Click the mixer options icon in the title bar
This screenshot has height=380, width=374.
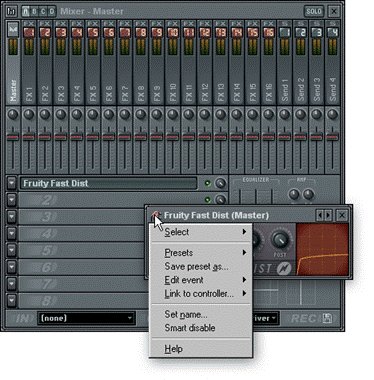click(12, 11)
